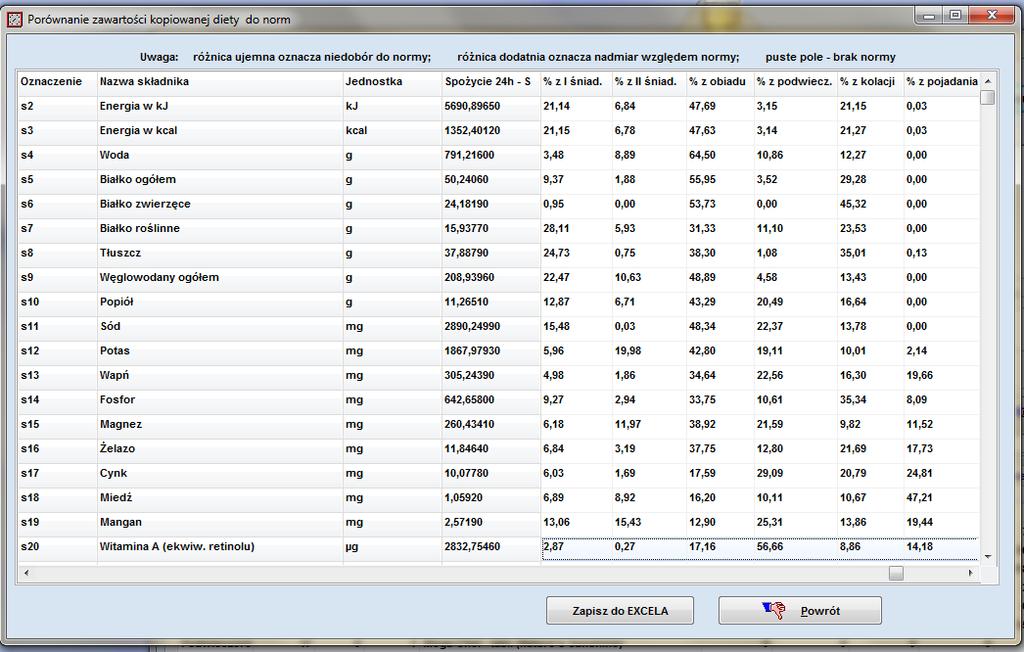Screen dimensions: 1024x652
Task: Click the app icon in the title bar
Action: point(14,20)
